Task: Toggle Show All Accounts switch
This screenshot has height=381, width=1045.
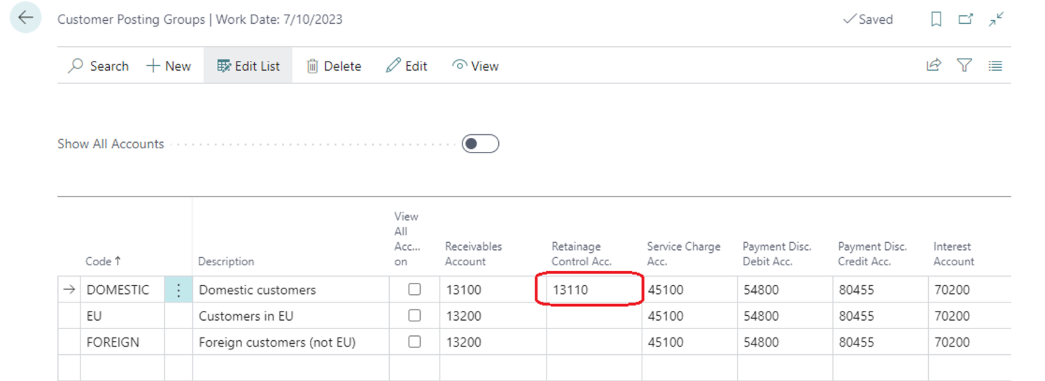Action: pos(481,144)
